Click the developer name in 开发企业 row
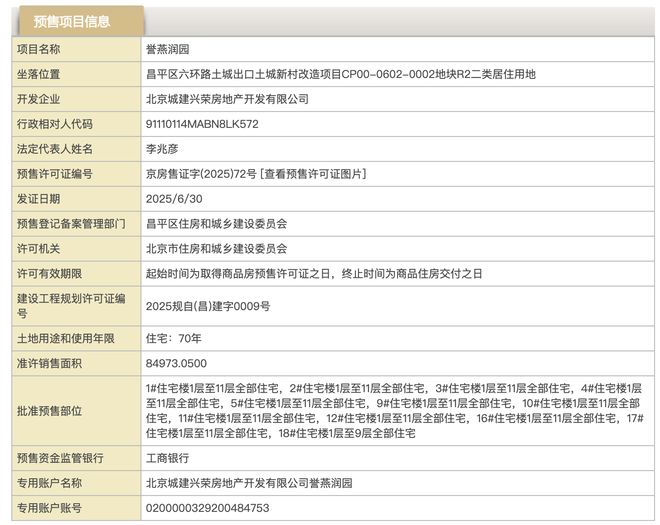660x525 pixels. [x=227, y=99]
